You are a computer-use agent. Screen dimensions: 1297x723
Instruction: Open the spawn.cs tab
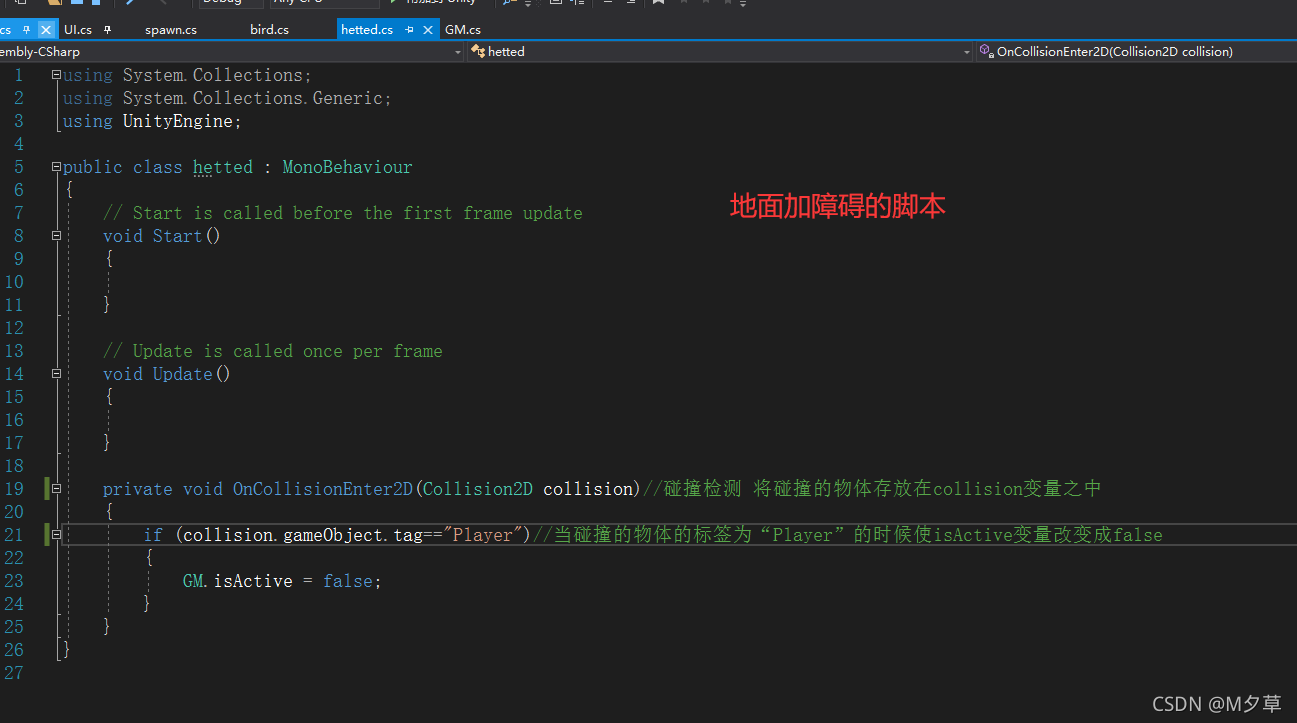click(x=171, y=30)
